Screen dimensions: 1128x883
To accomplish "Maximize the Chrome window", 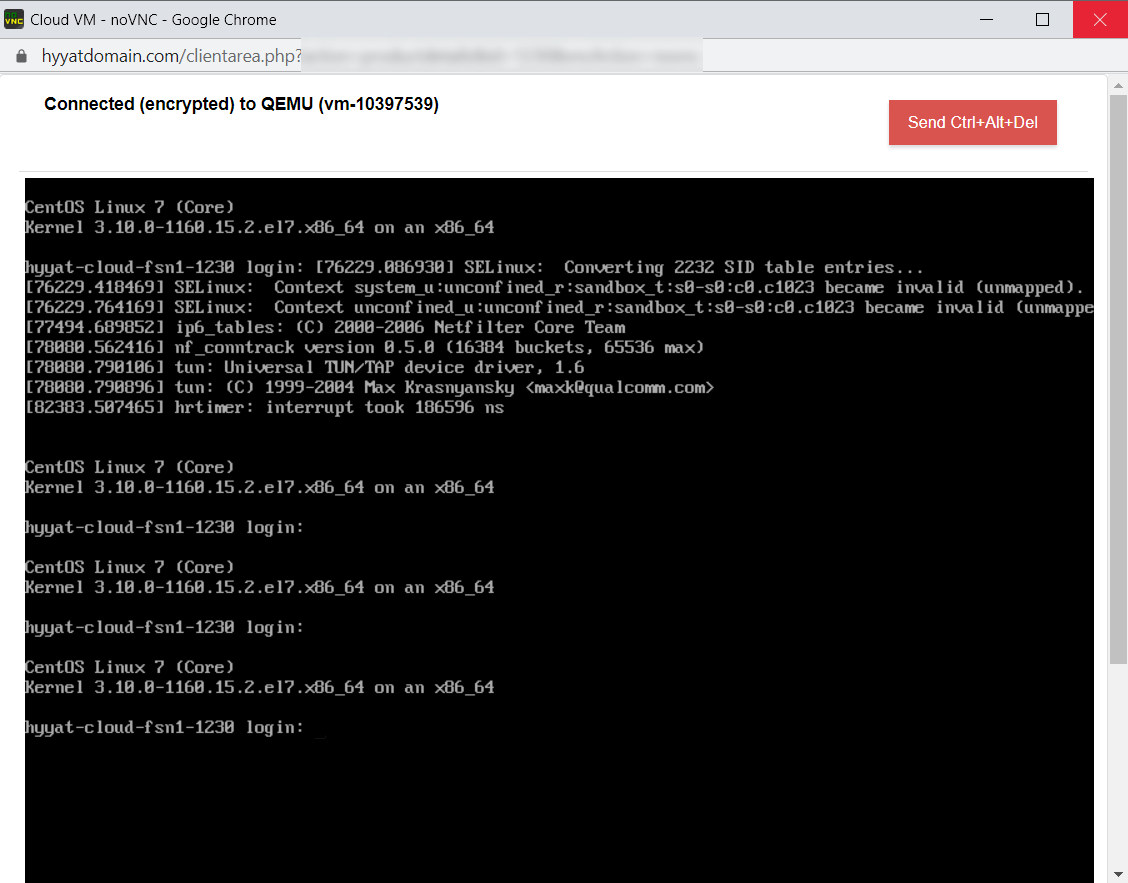I will pos(1042,19).
